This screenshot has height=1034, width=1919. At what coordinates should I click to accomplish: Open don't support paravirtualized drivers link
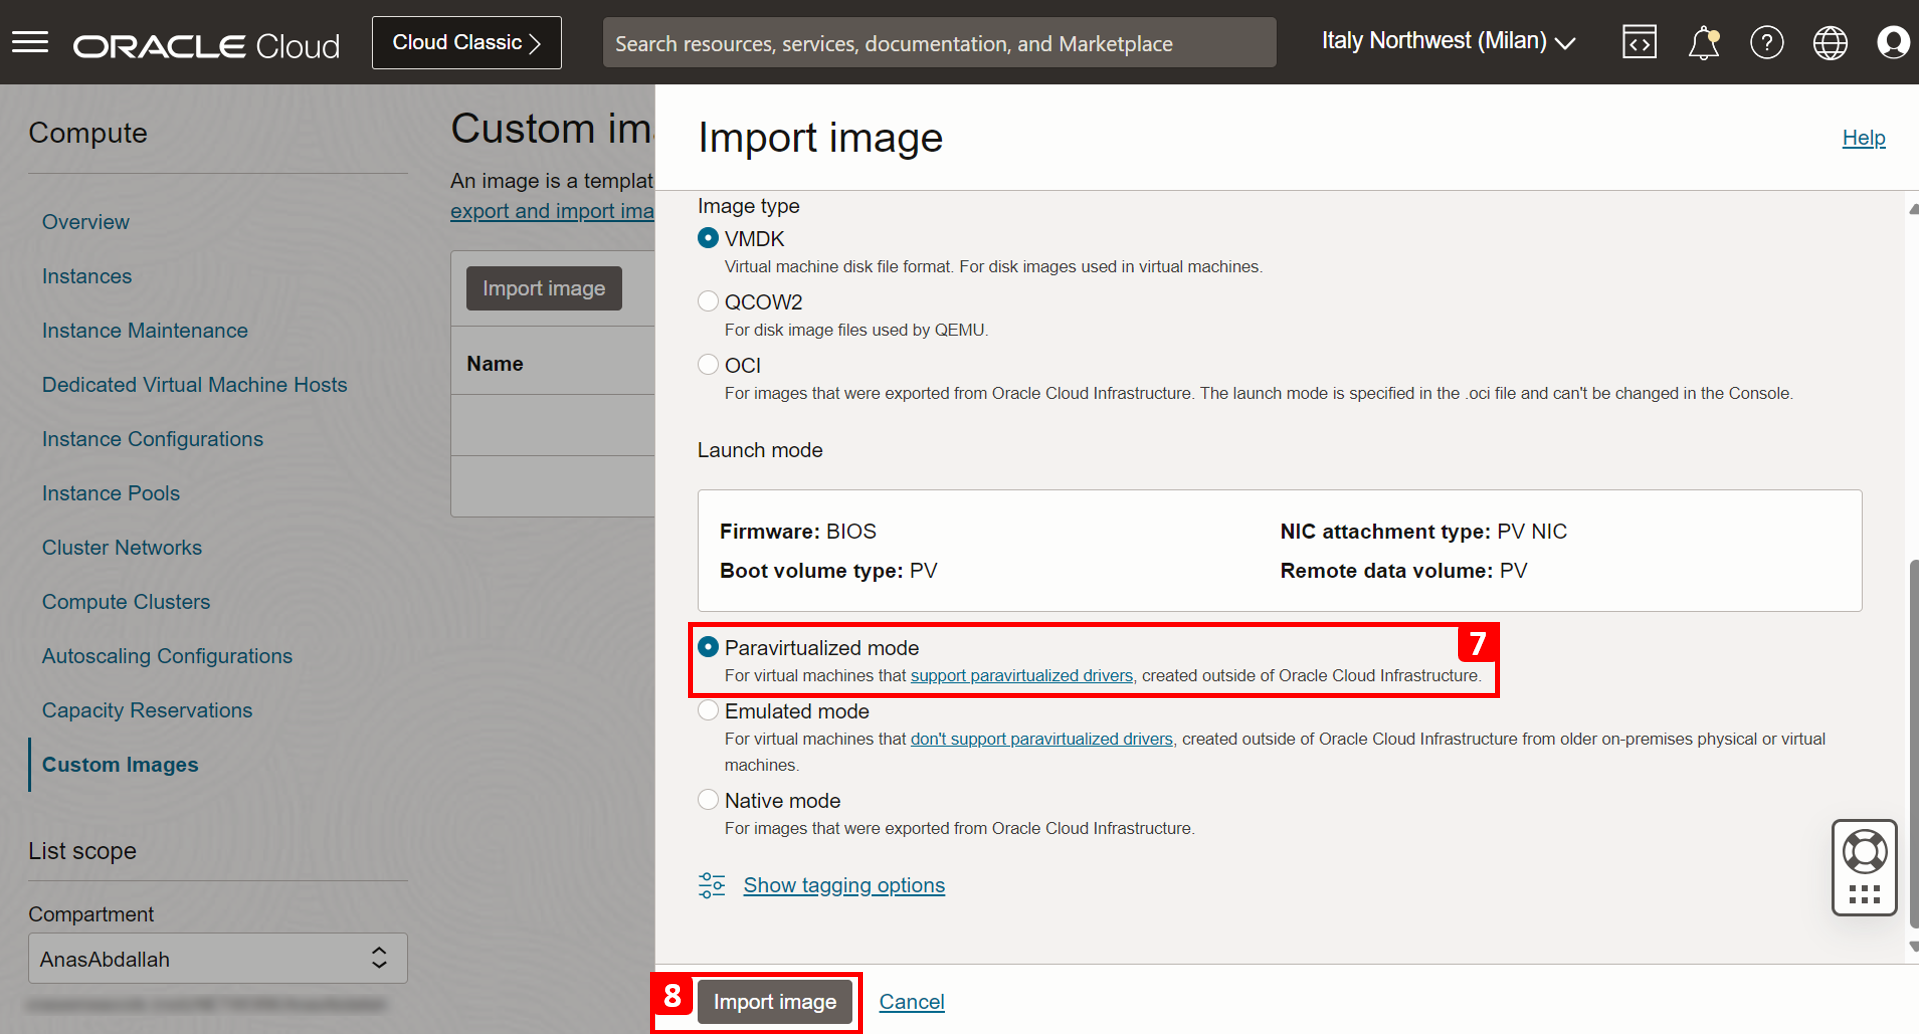coord(1042,739)
